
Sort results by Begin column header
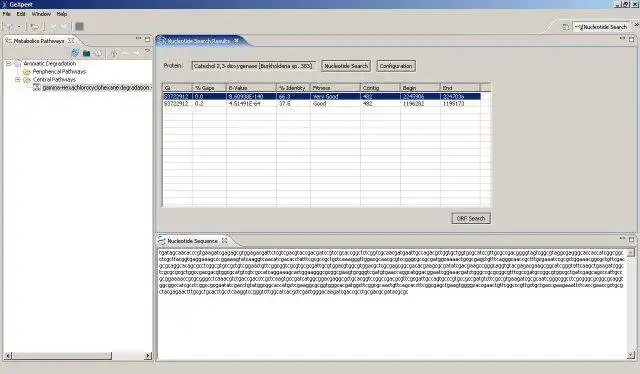(x=420, y=87)
